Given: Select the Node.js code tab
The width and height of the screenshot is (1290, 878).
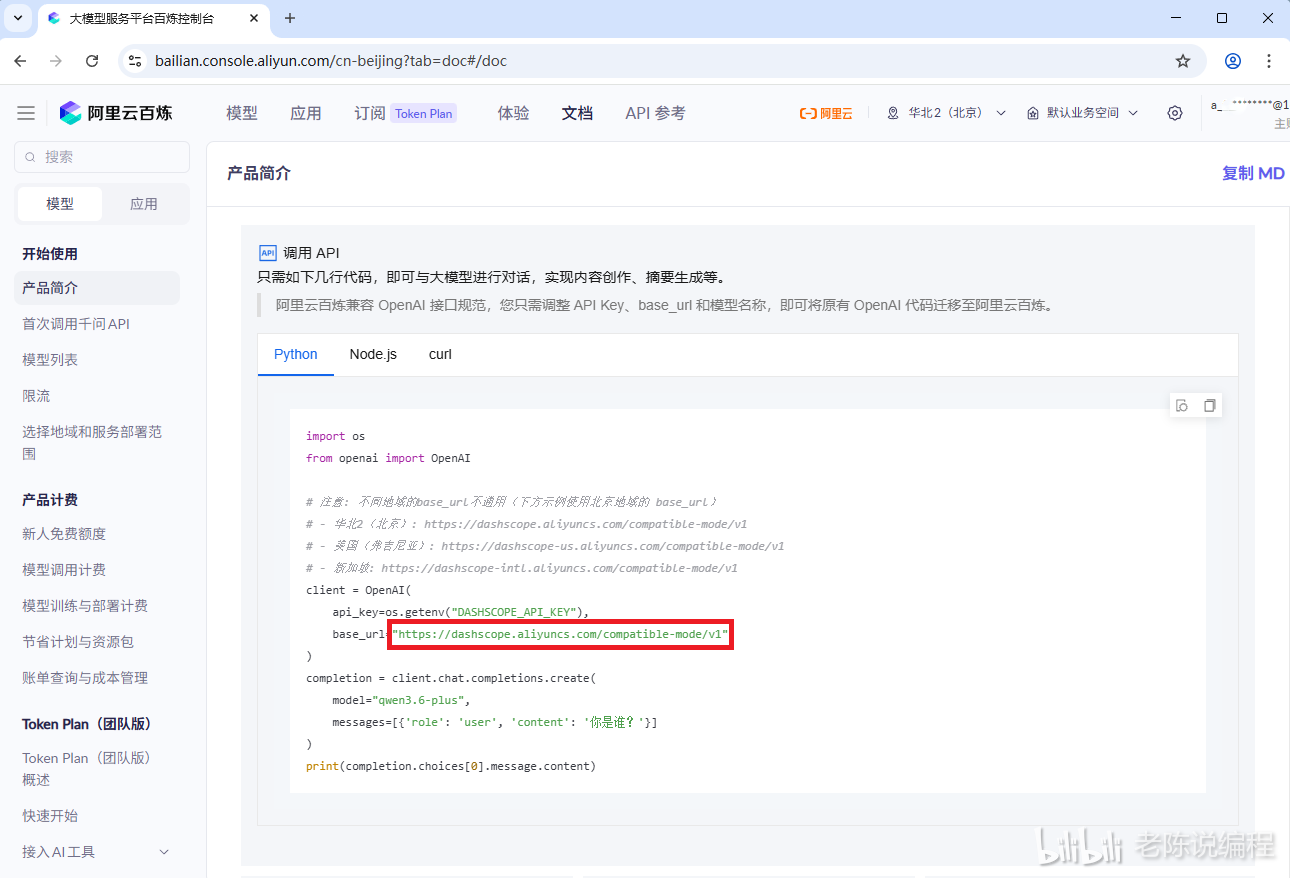Looking at the screenshot, I should [x=373, y=354].
